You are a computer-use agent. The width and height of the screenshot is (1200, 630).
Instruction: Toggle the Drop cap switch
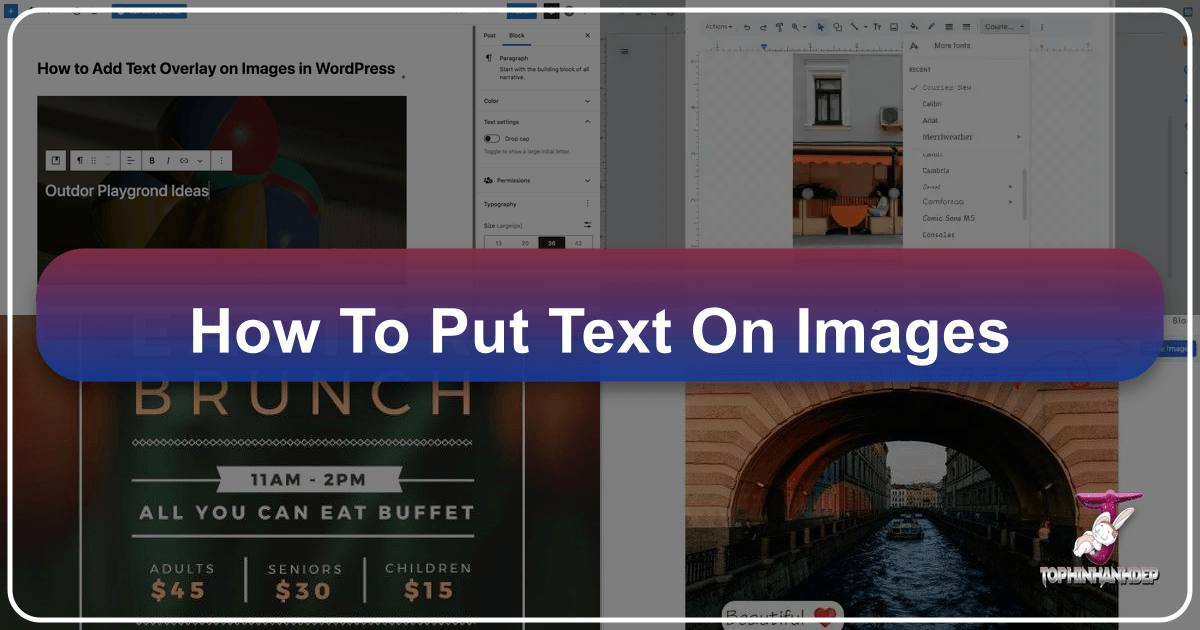[492, 139]
